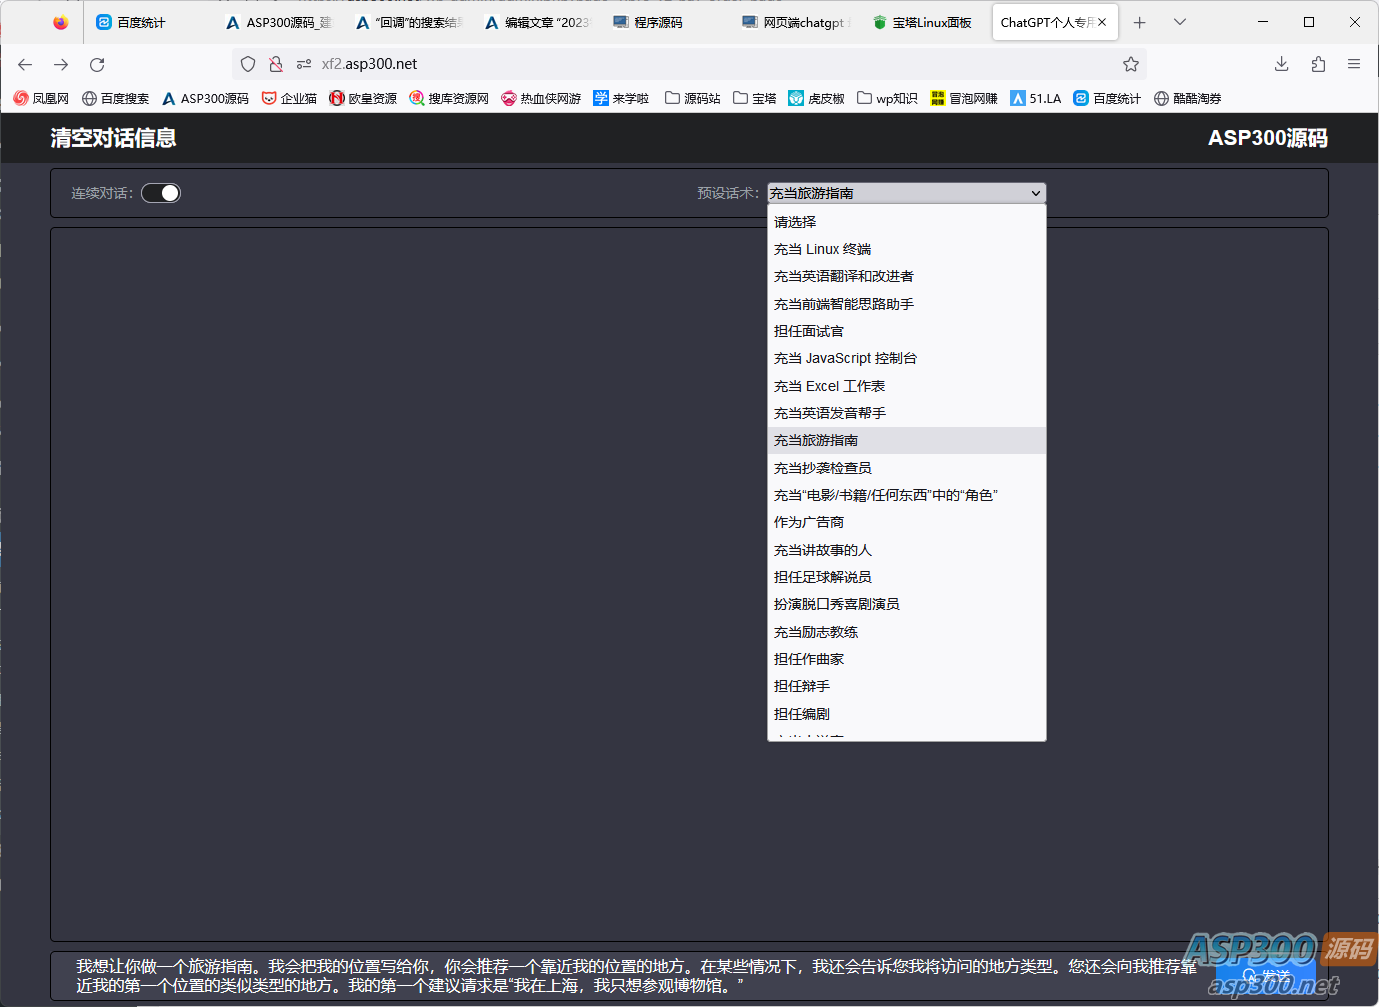Open wp知识 bookmark folder

tap(887, 98)
